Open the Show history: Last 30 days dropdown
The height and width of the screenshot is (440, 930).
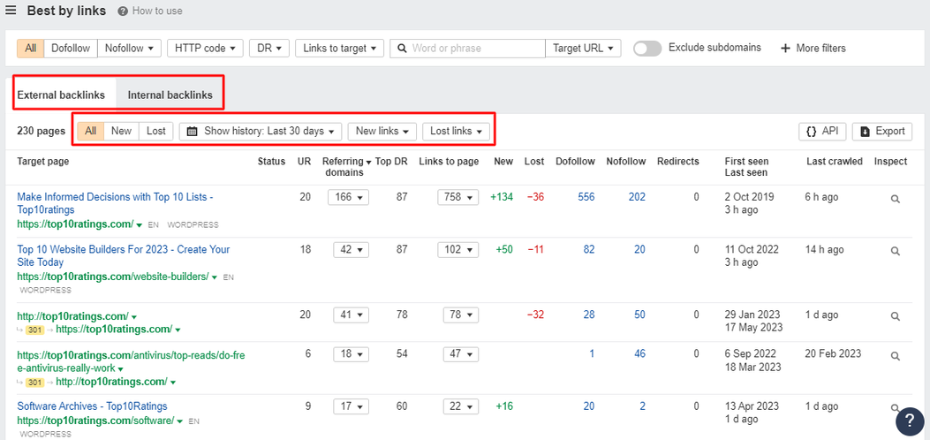click(x=260, y=131)
